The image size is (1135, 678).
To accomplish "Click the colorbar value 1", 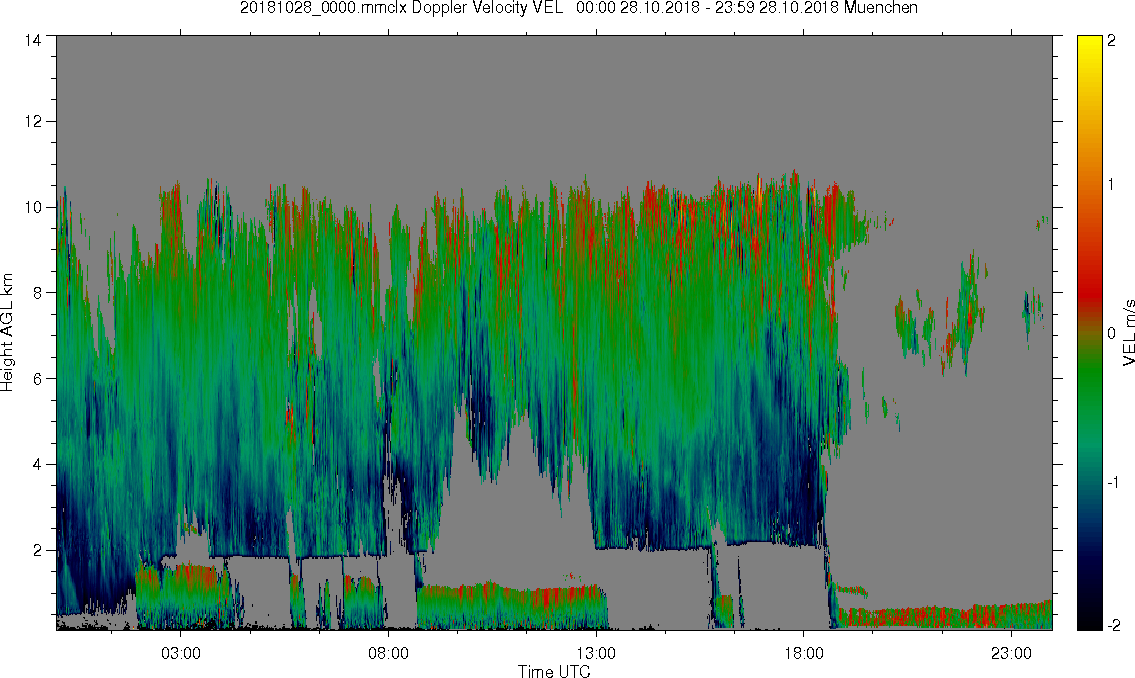I will 1112,185.
